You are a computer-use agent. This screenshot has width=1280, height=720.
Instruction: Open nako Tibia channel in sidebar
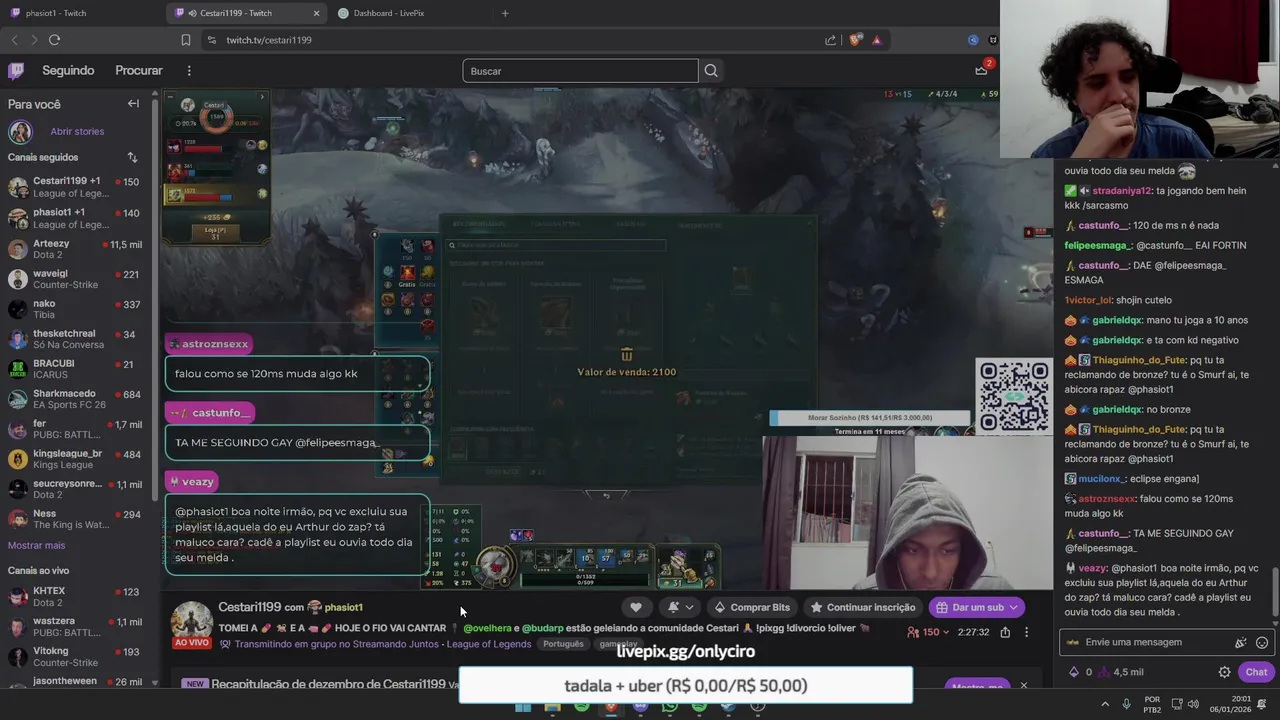pos(77,309)
